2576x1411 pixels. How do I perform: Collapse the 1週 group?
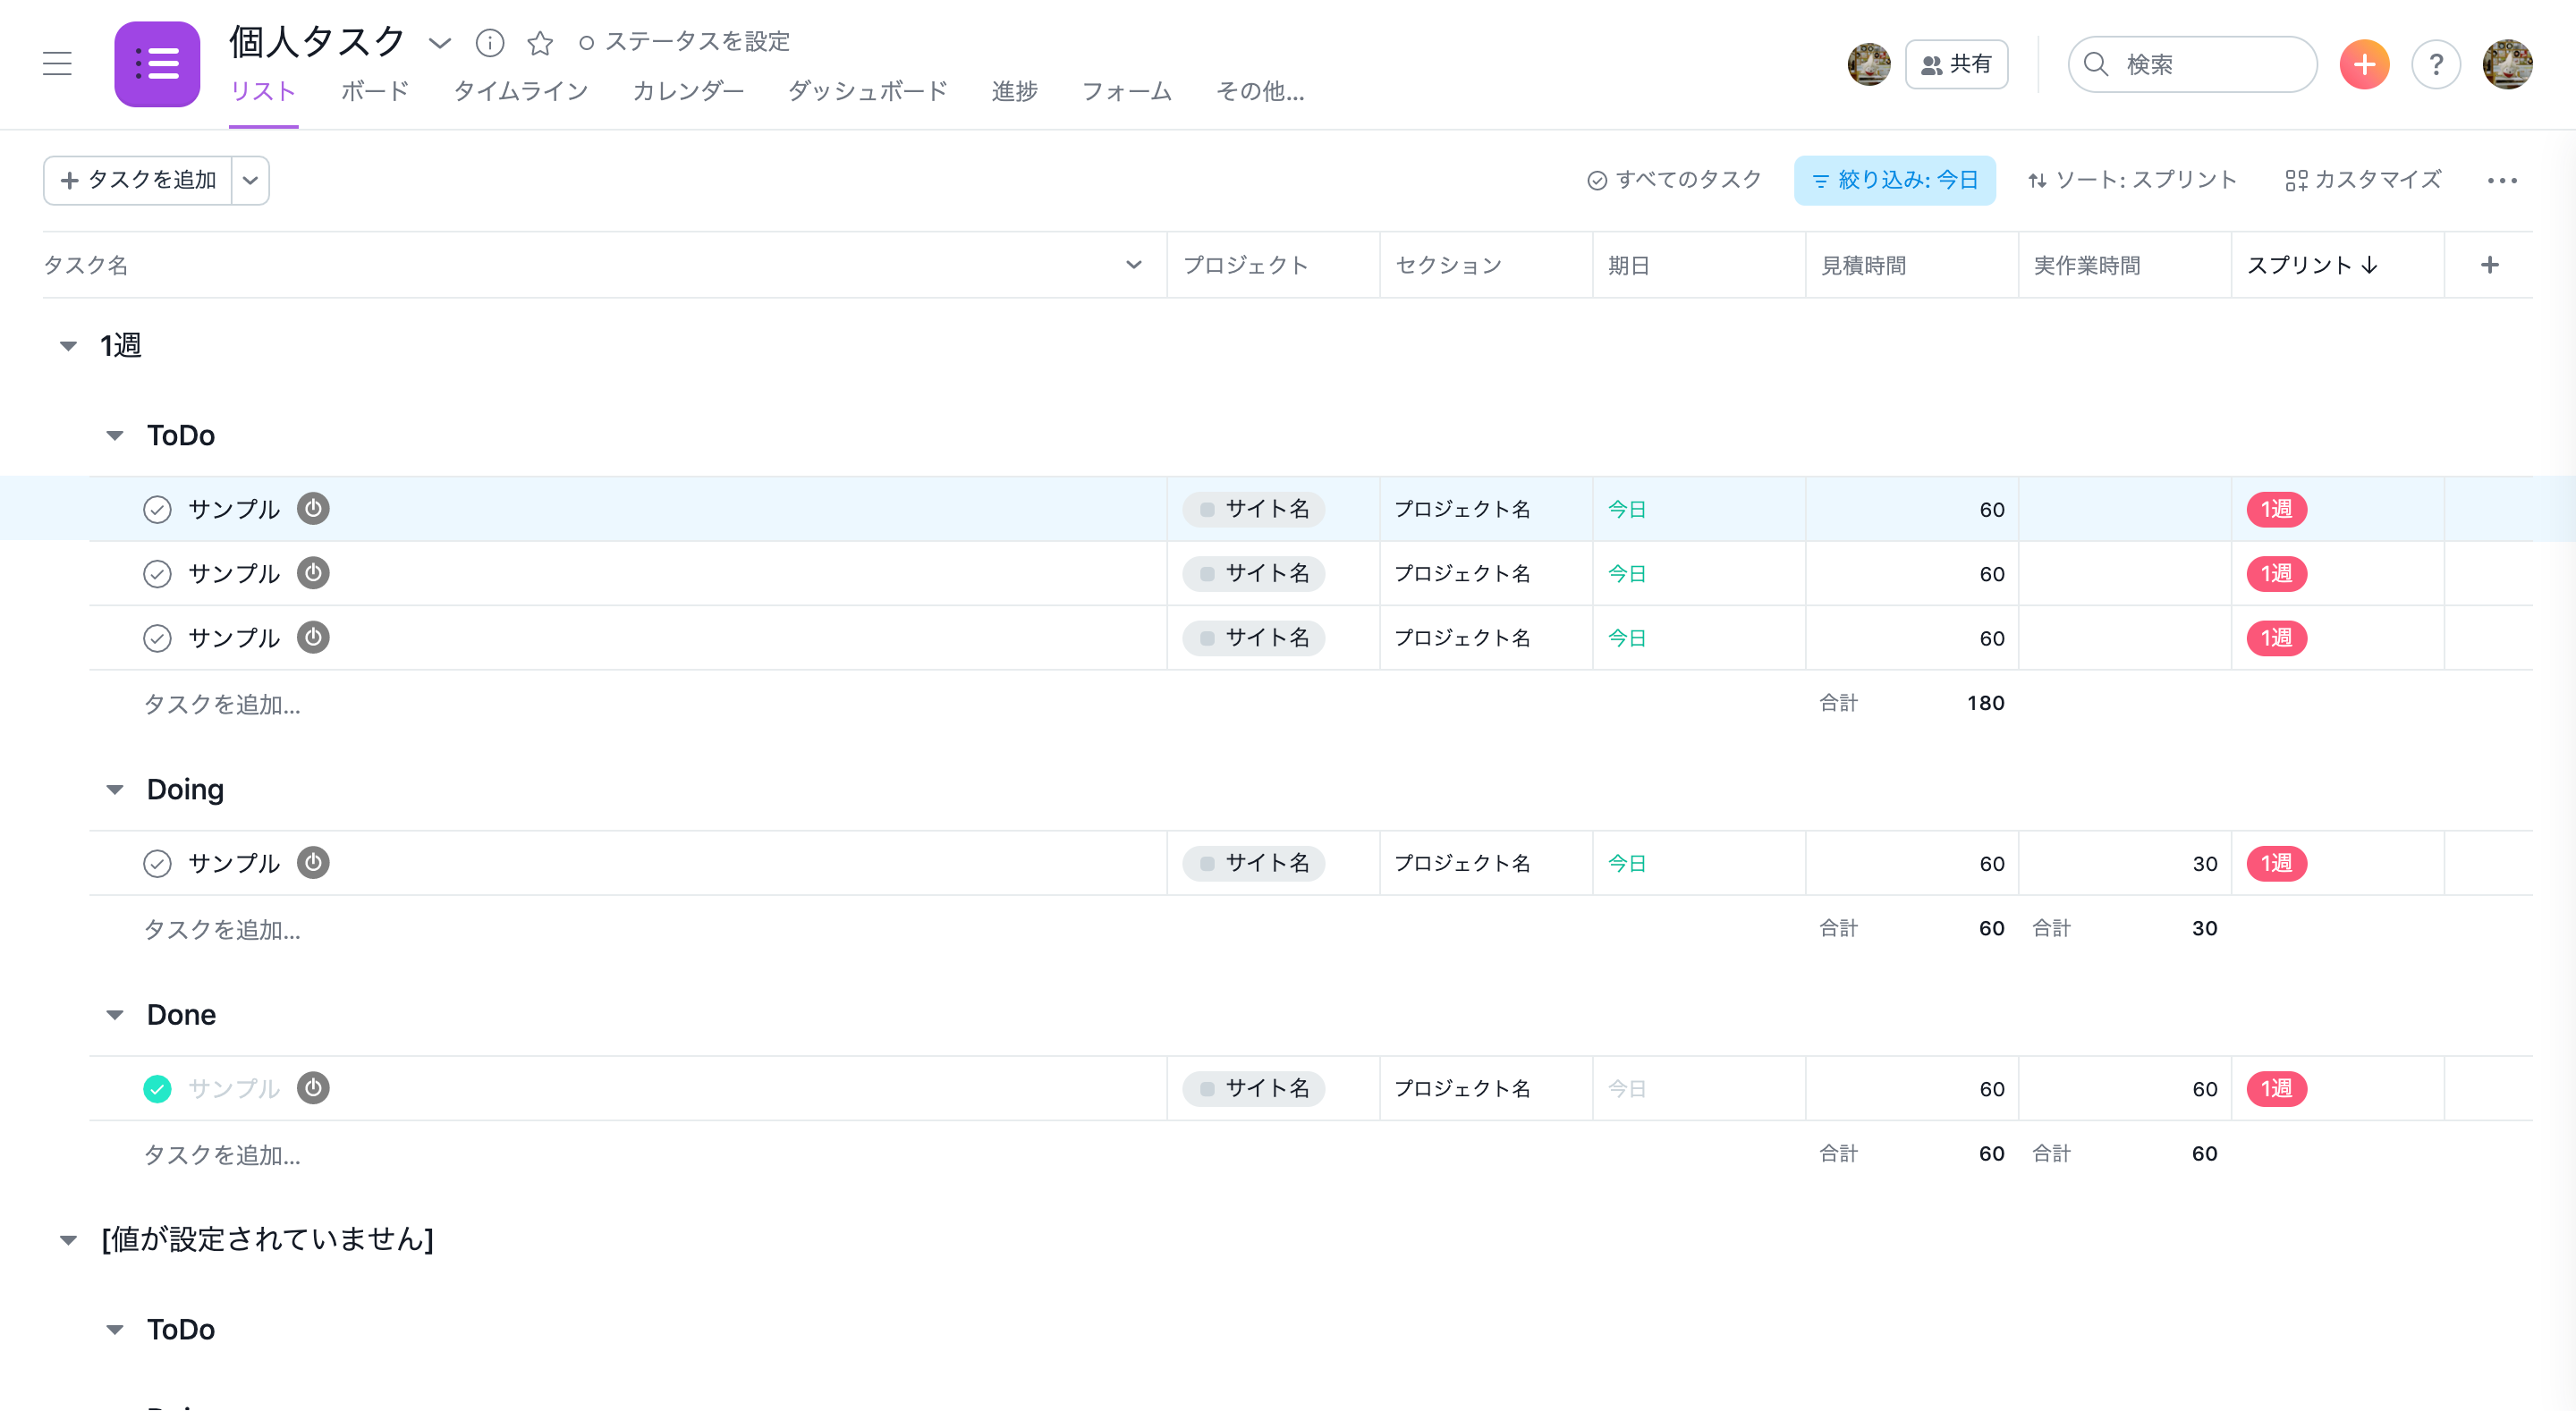point(68,346)
